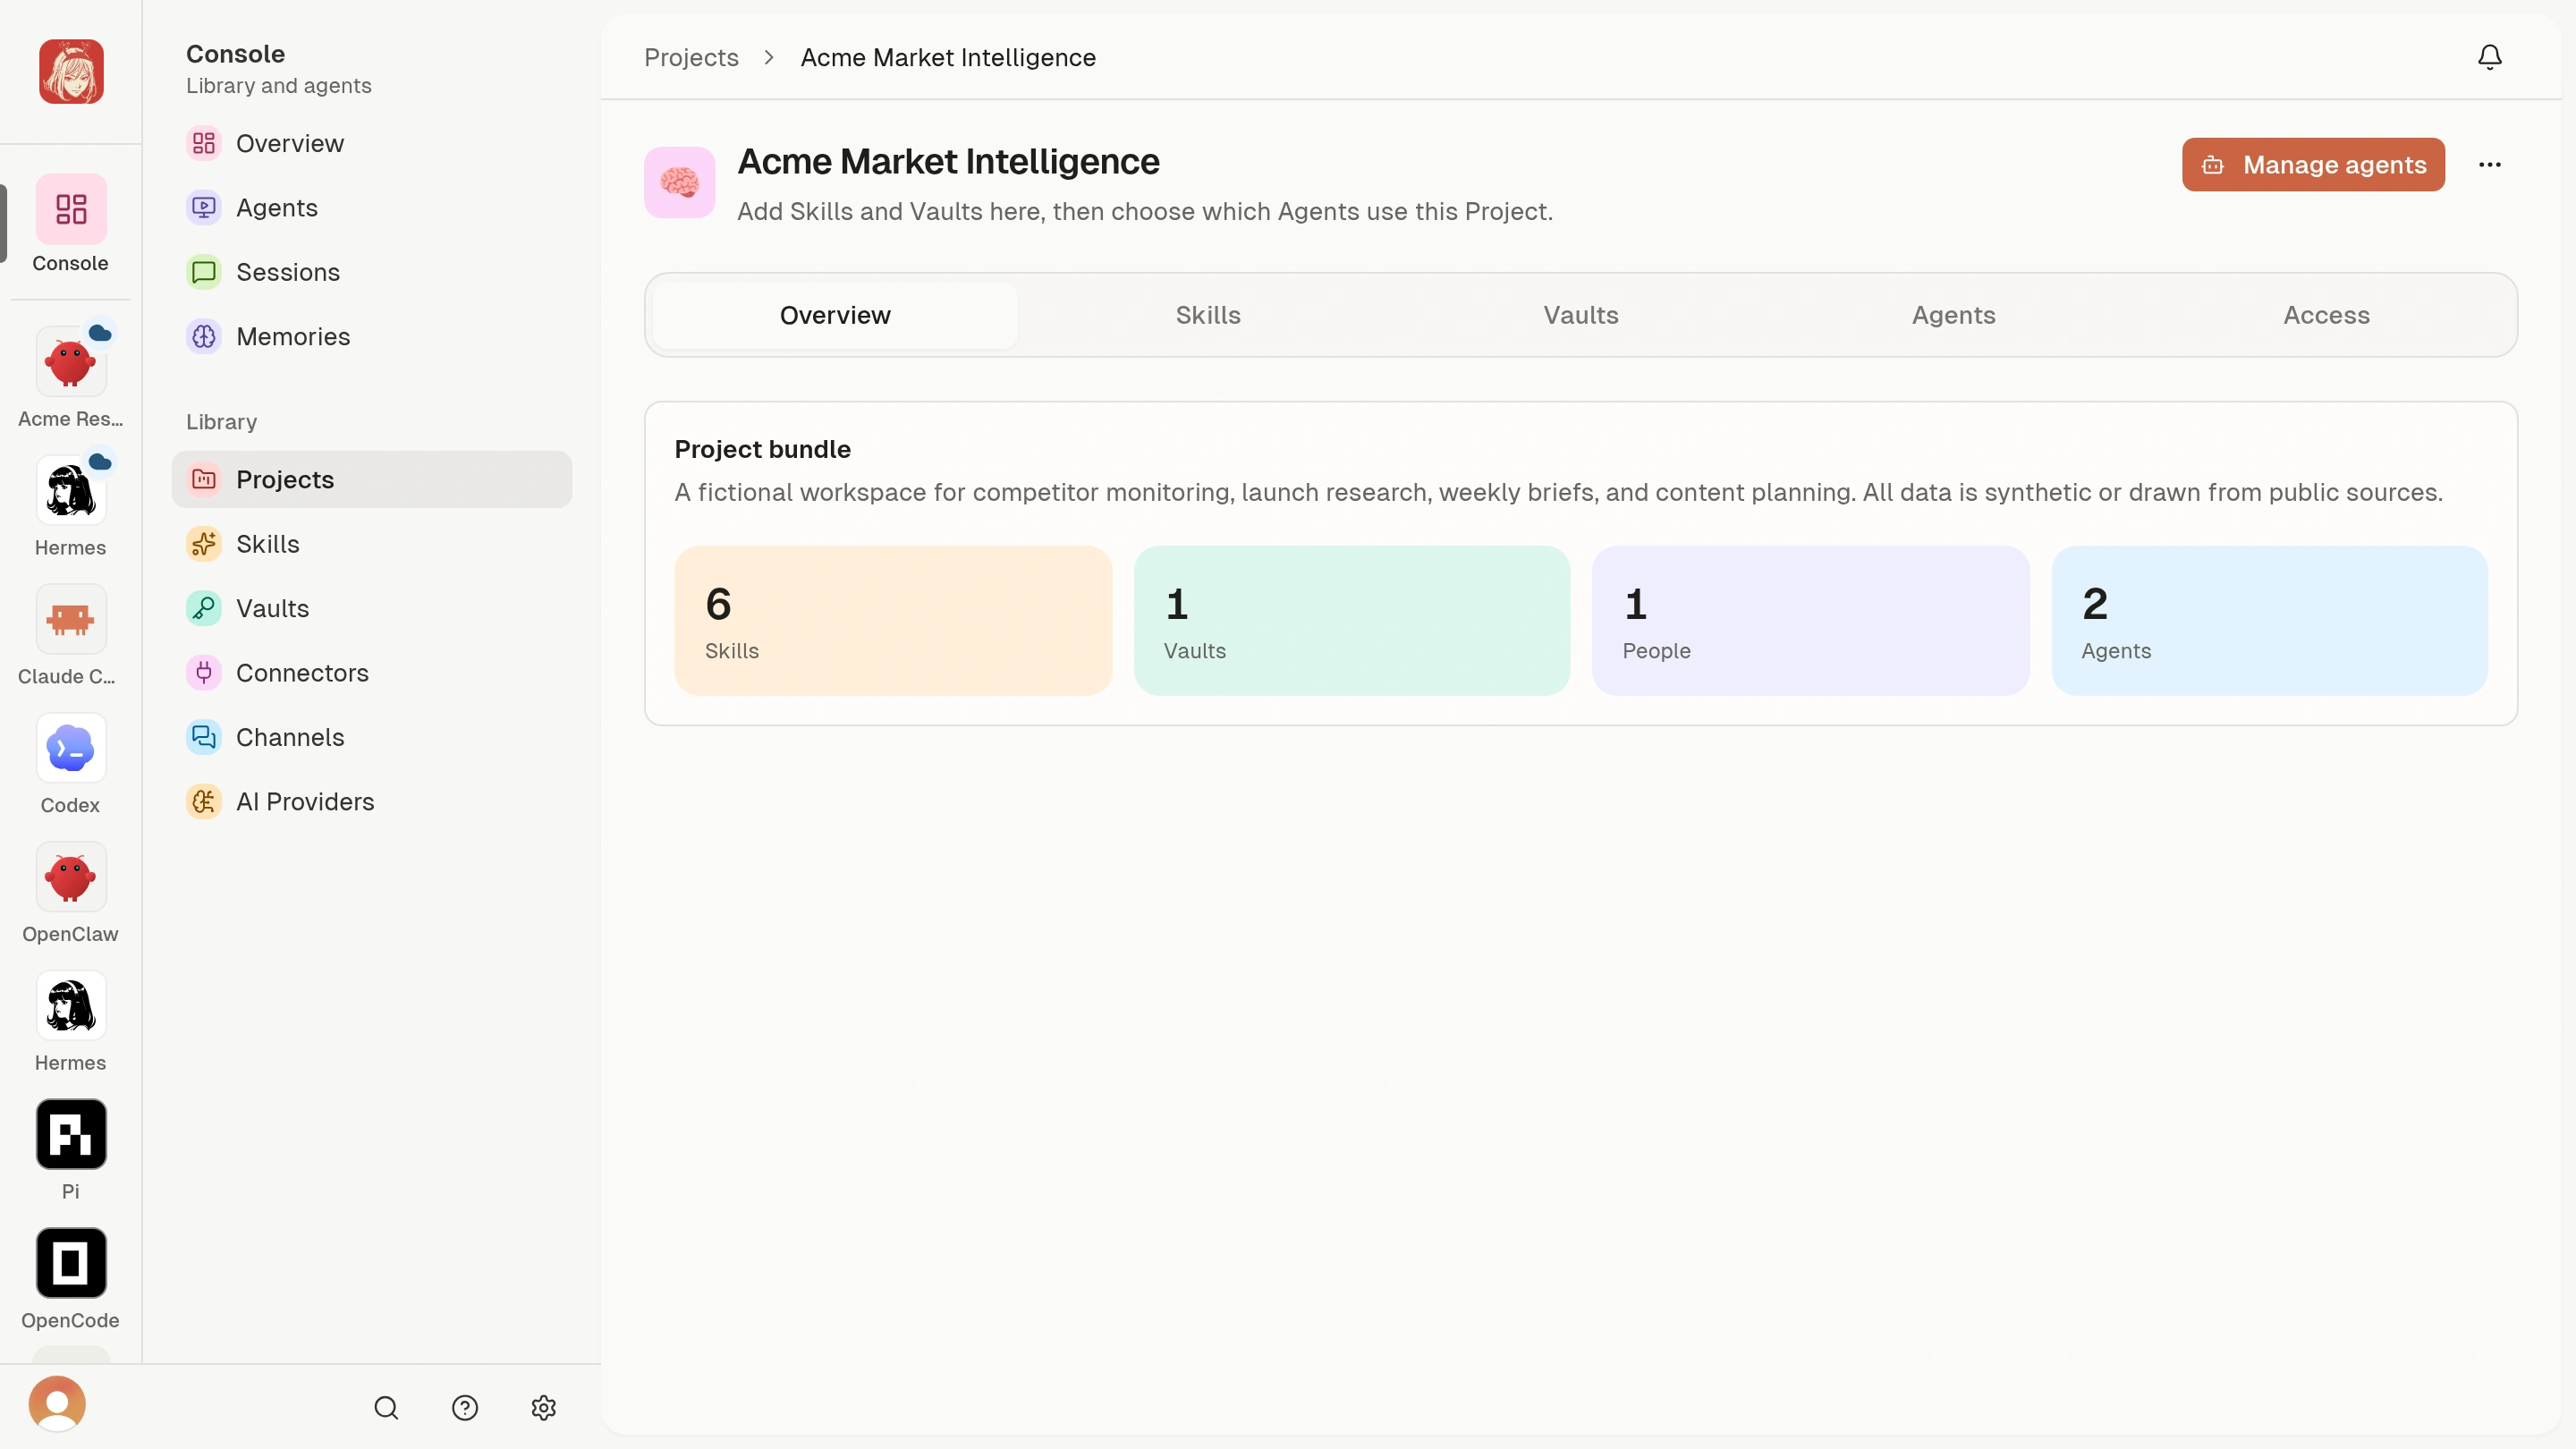Switch to the Vaults tab
The width and height of the screenshot is (2576, 1449).
tap(1581, 315)
